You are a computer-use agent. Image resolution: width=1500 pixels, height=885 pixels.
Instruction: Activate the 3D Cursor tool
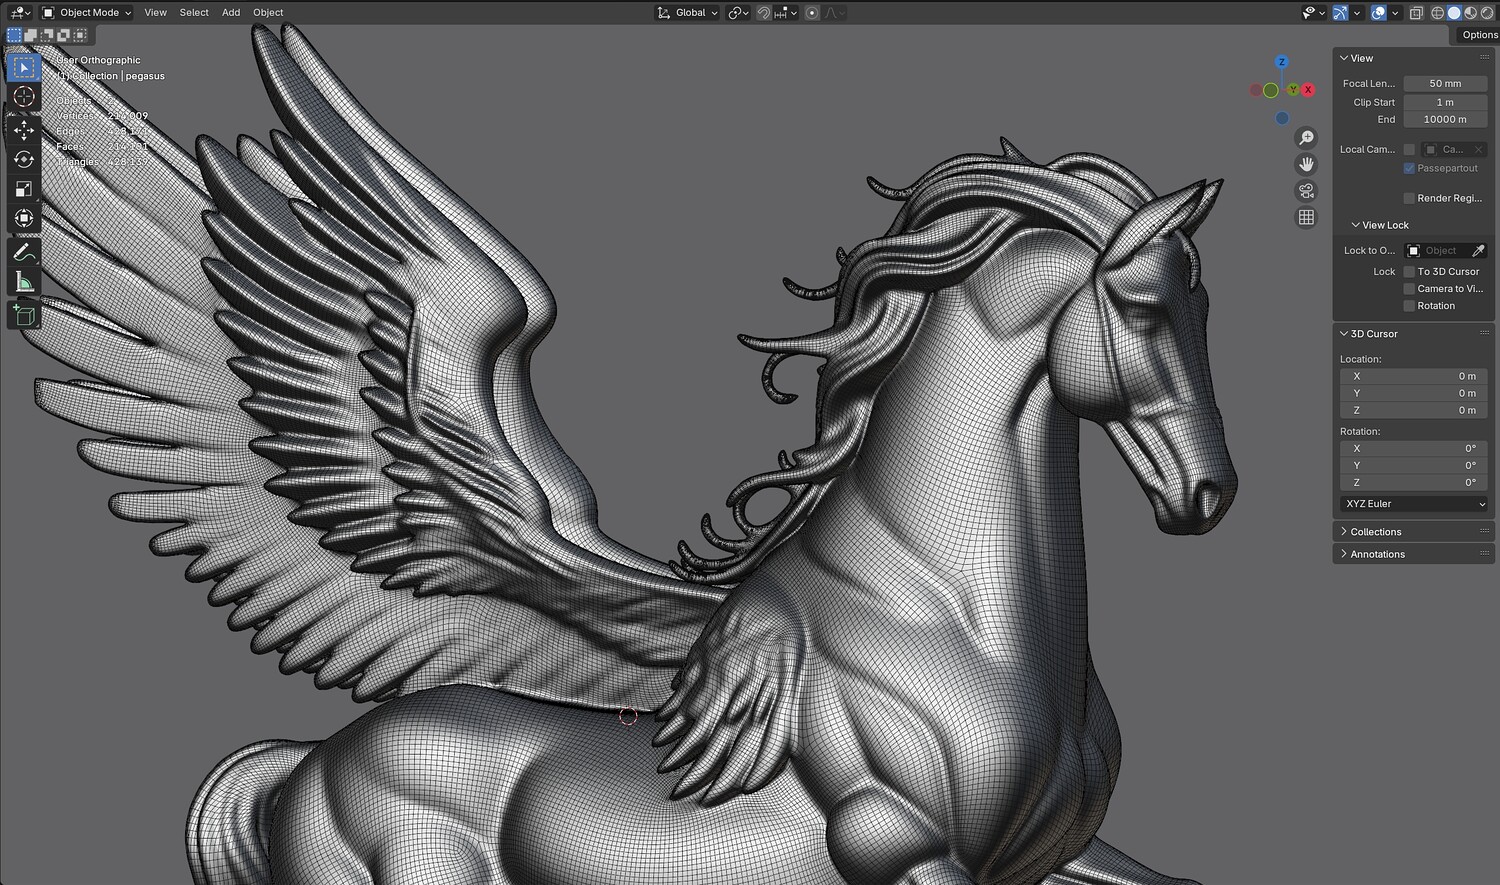coord(24,97)
